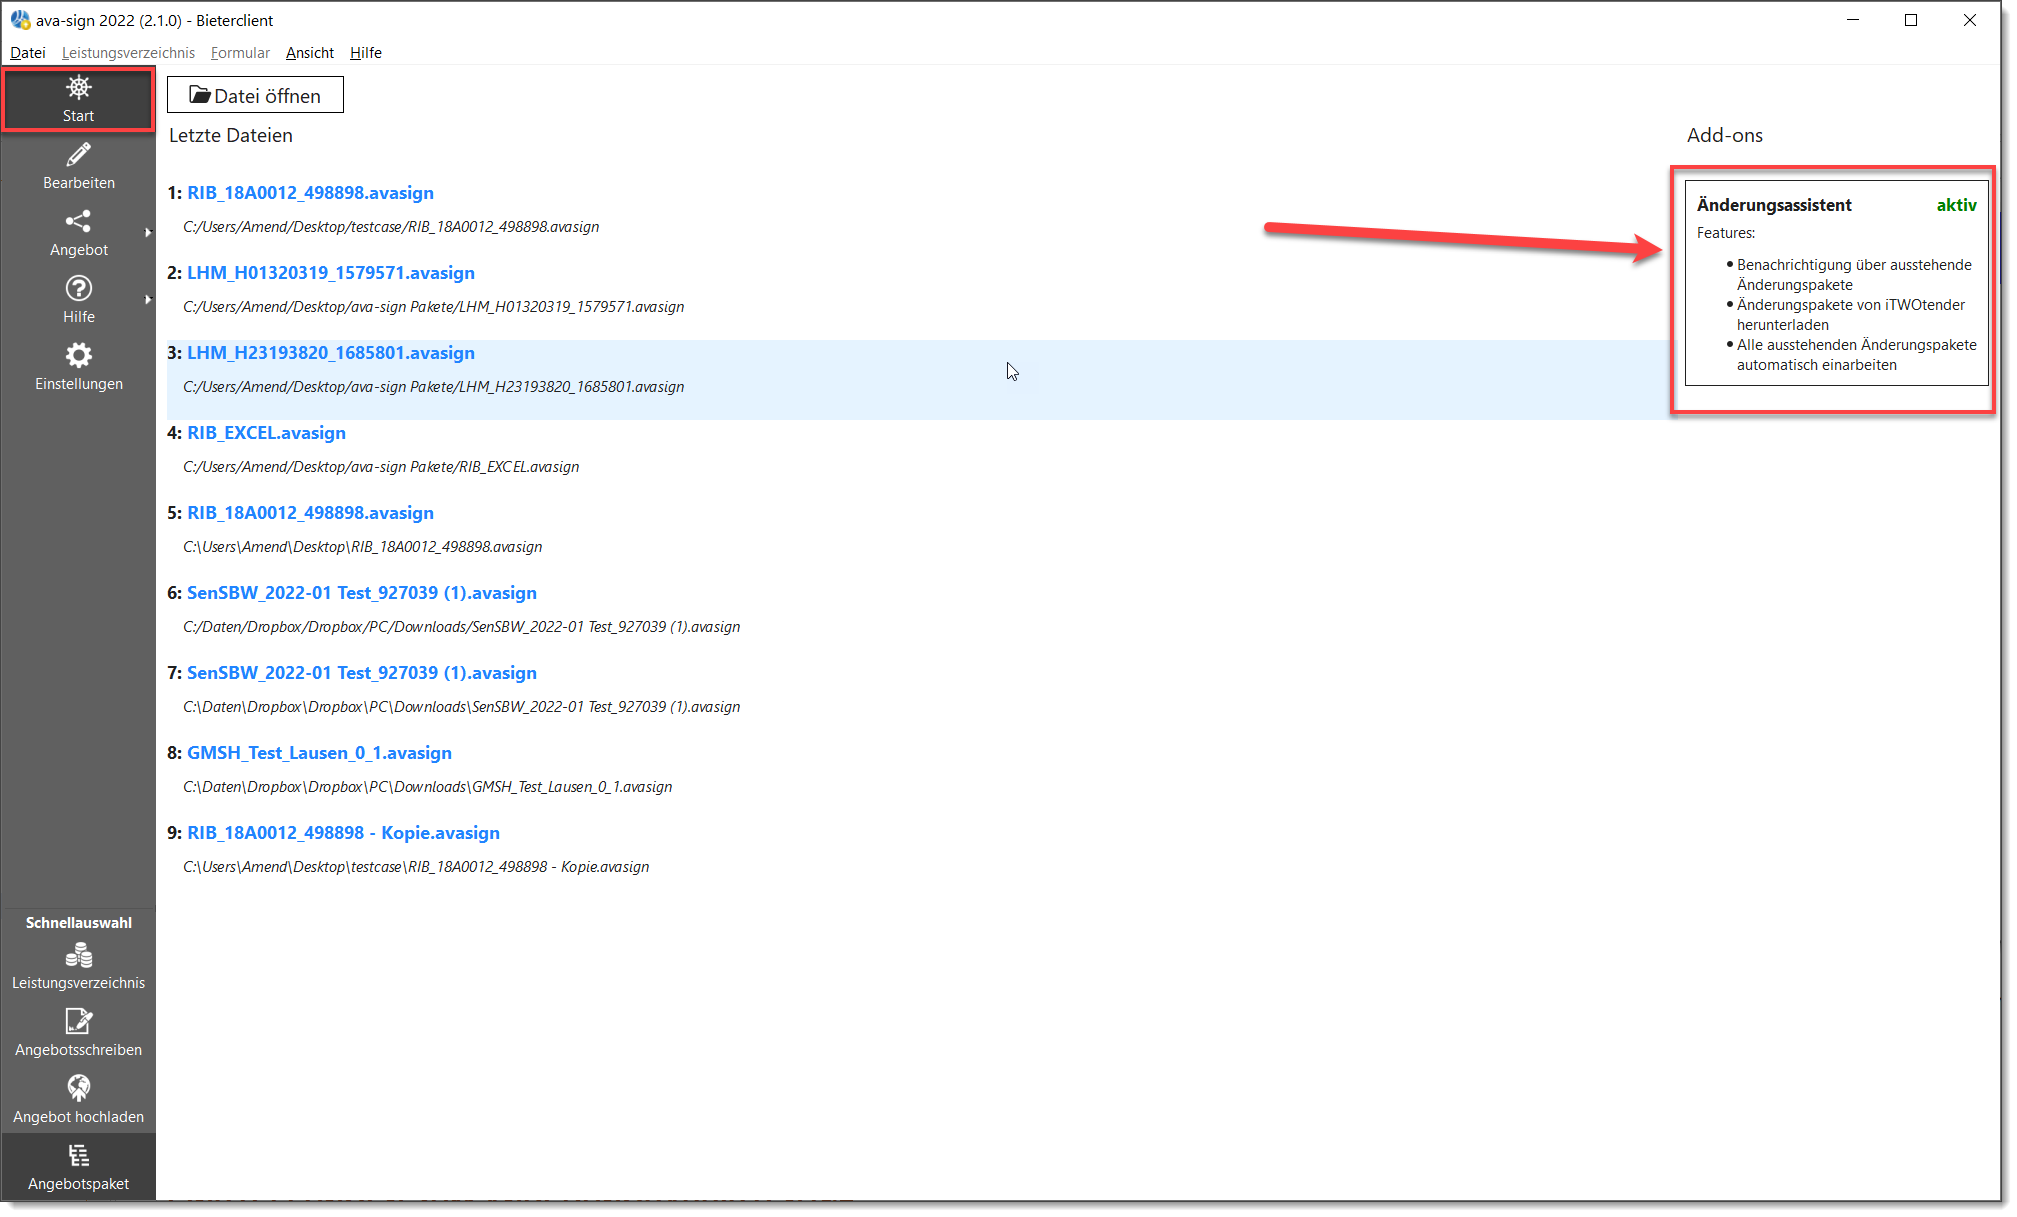The height and width of the screenshot is (1217, 2017).
Task: Open LHM_H23193820_1685801.avasign recent file
Action: point(331,353)
